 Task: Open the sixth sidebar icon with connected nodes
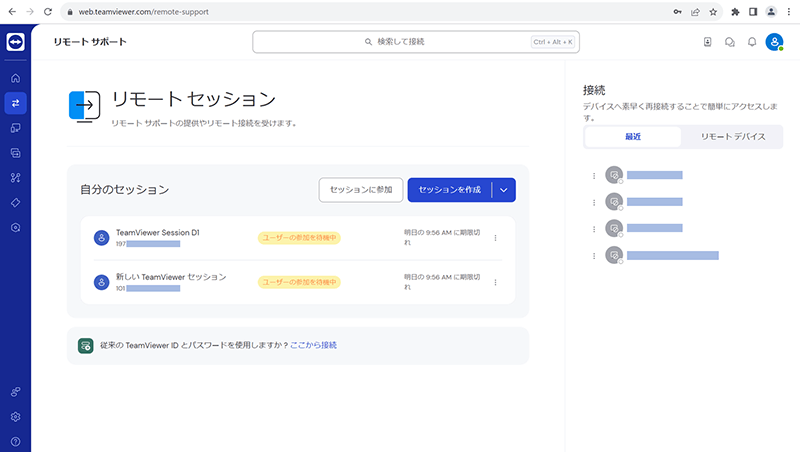tap(15, 178)
